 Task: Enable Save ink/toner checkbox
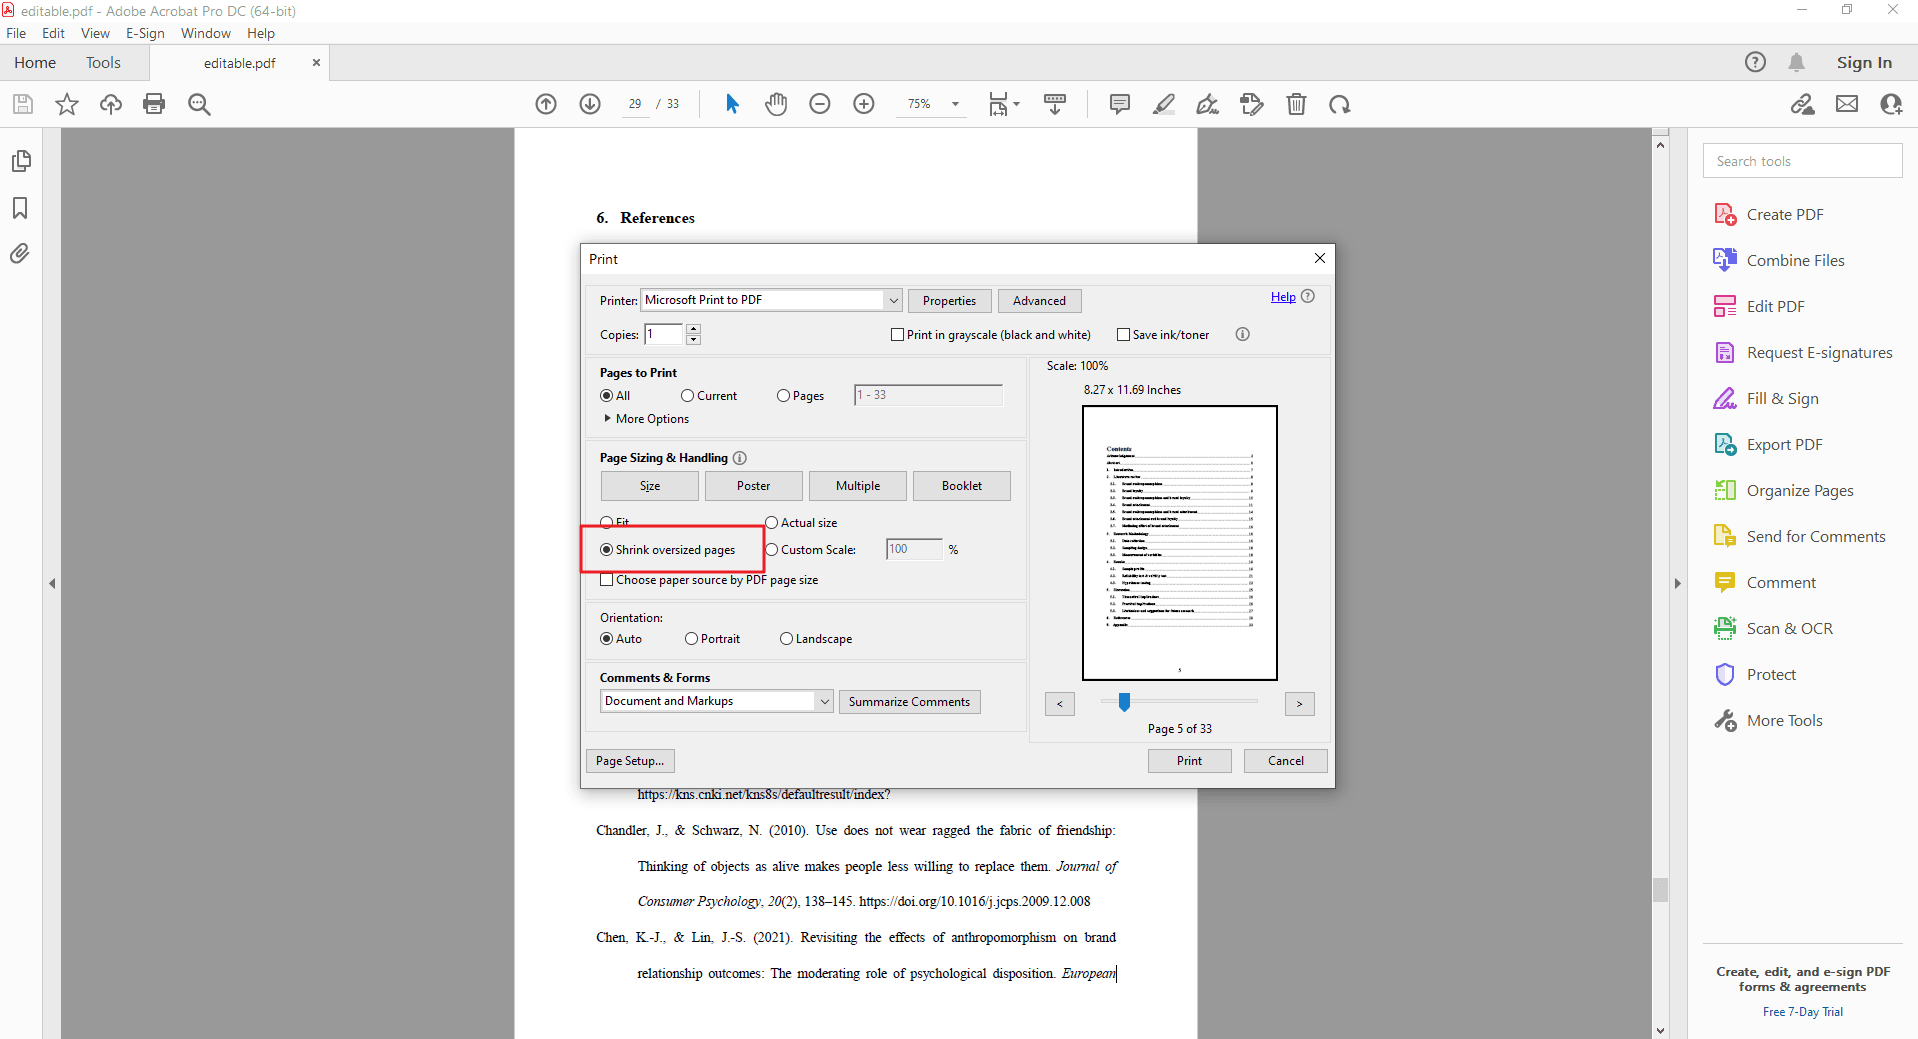[x=1124, y=335]
